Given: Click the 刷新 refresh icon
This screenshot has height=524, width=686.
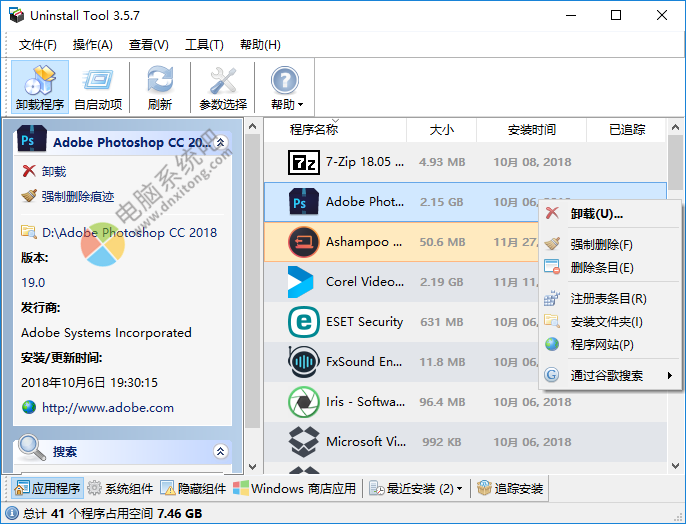Looking at the screenshot, I should click(160, 87).
